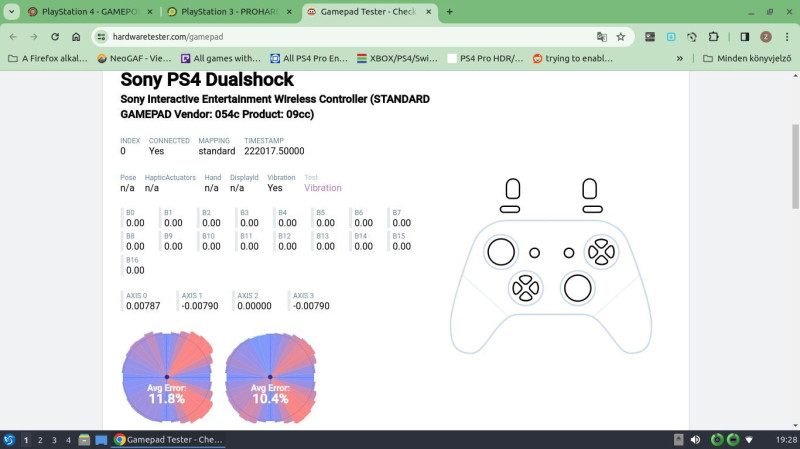Image resolution: width=800 pixels, height=449 pixels.
Task: Click the right trigger on controller diagram
Action: [589, 189]
